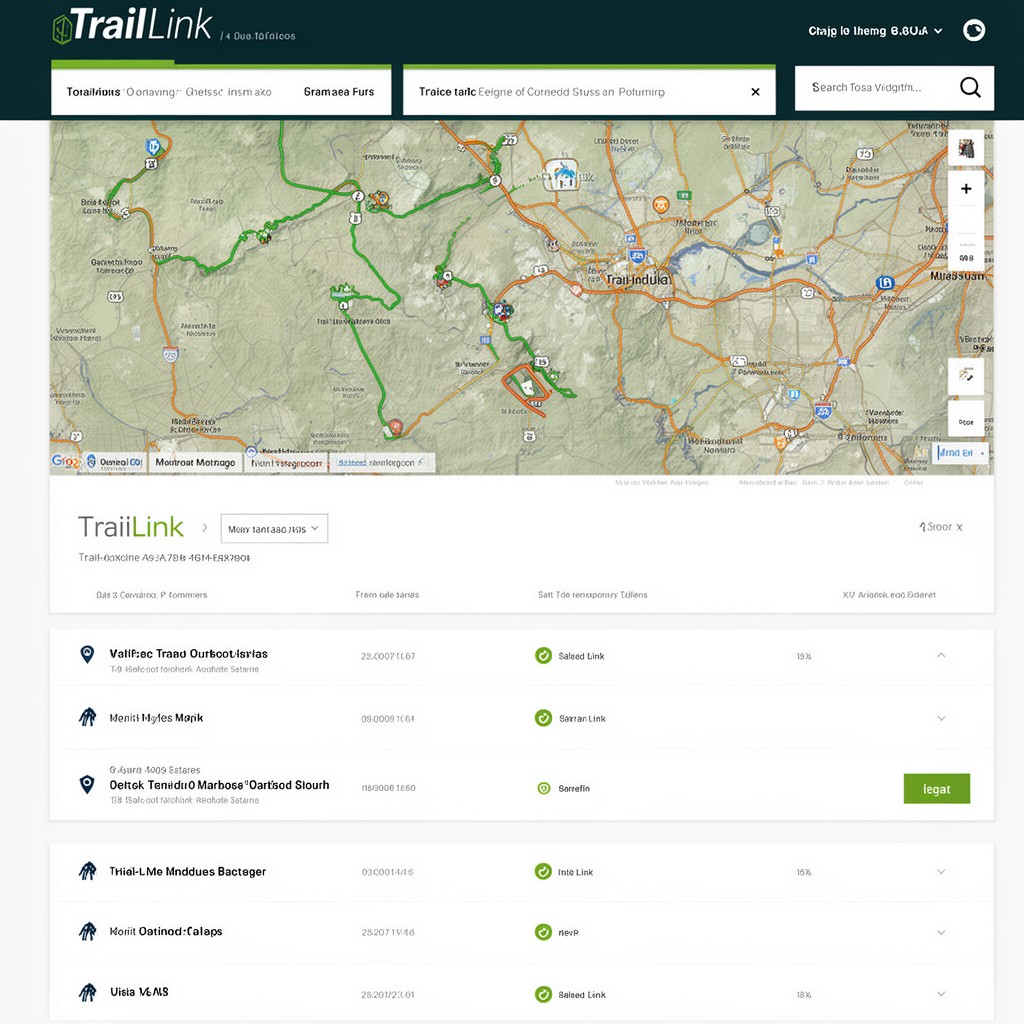Image resolution: width=1024 pixels, height=1024 pixels.
Task: Click the Sarran Link label
Action: 582,718
